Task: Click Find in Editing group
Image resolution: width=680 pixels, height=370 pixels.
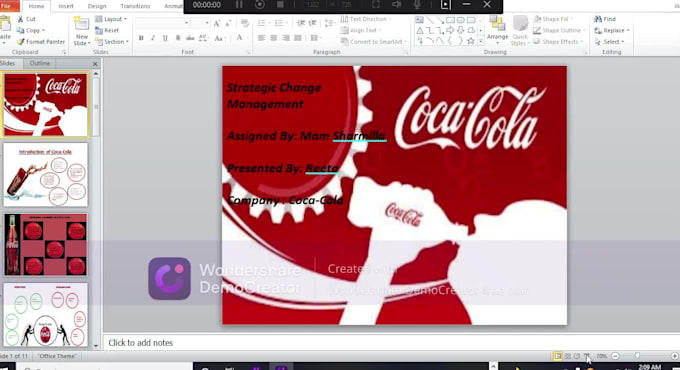Action: [x=605, y=19]
